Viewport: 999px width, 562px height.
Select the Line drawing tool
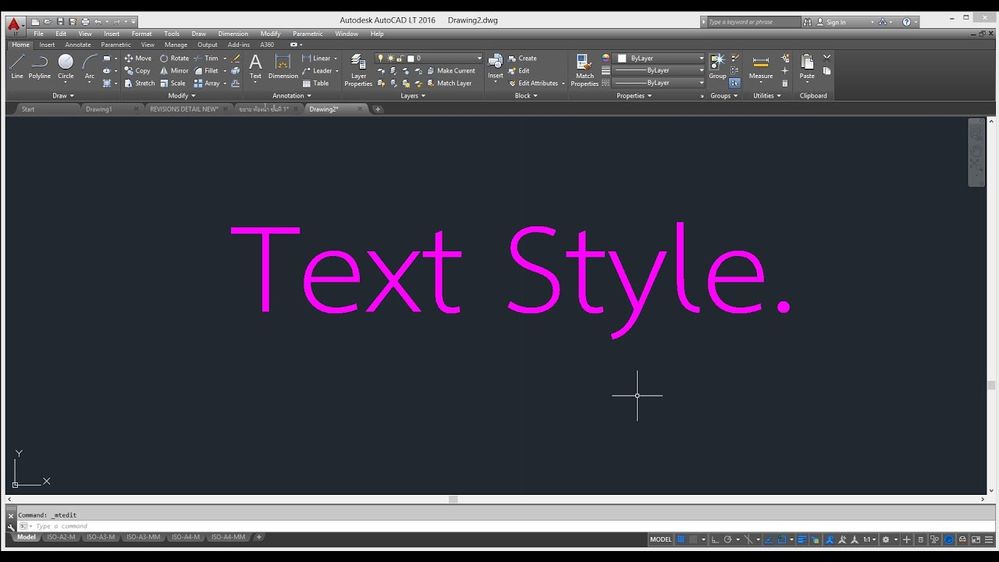tap(17, 66)
